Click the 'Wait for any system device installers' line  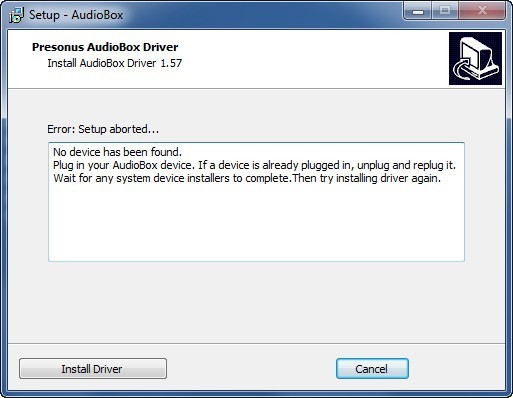(x=247, y=178)
